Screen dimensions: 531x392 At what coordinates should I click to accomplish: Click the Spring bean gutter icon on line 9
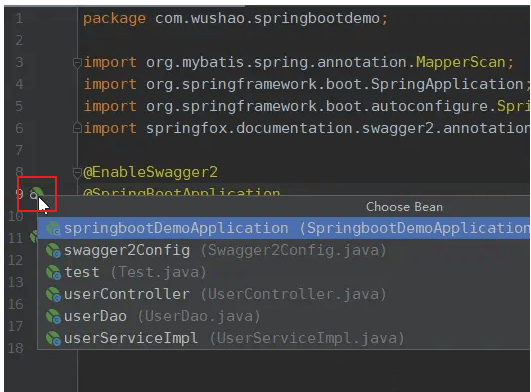click(x=36, y=194)
